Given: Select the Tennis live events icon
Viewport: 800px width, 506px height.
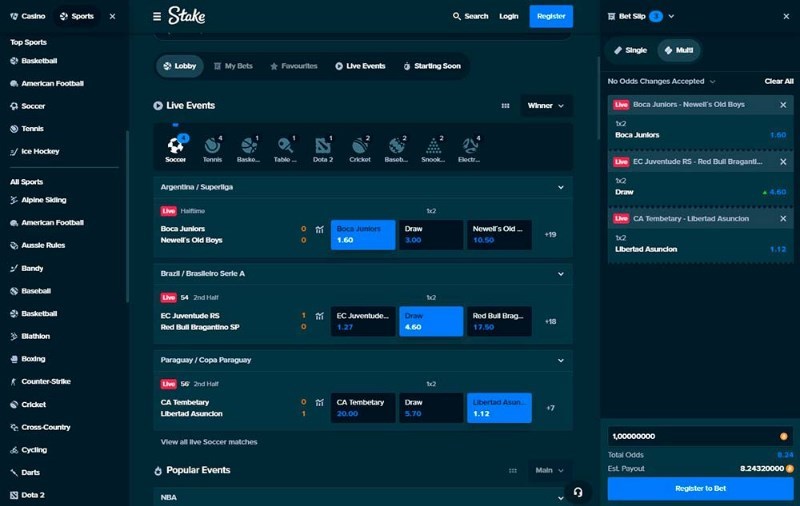Looking at the screenshot, I should (212, 149).
